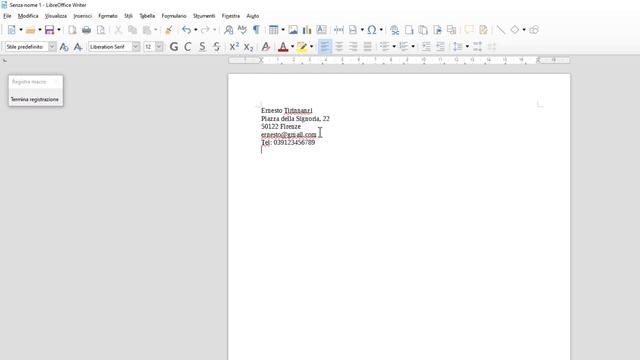This screenshot has height=360, width=640.
Task: Toggle ordered numbered list
Action: pos(404,47)
